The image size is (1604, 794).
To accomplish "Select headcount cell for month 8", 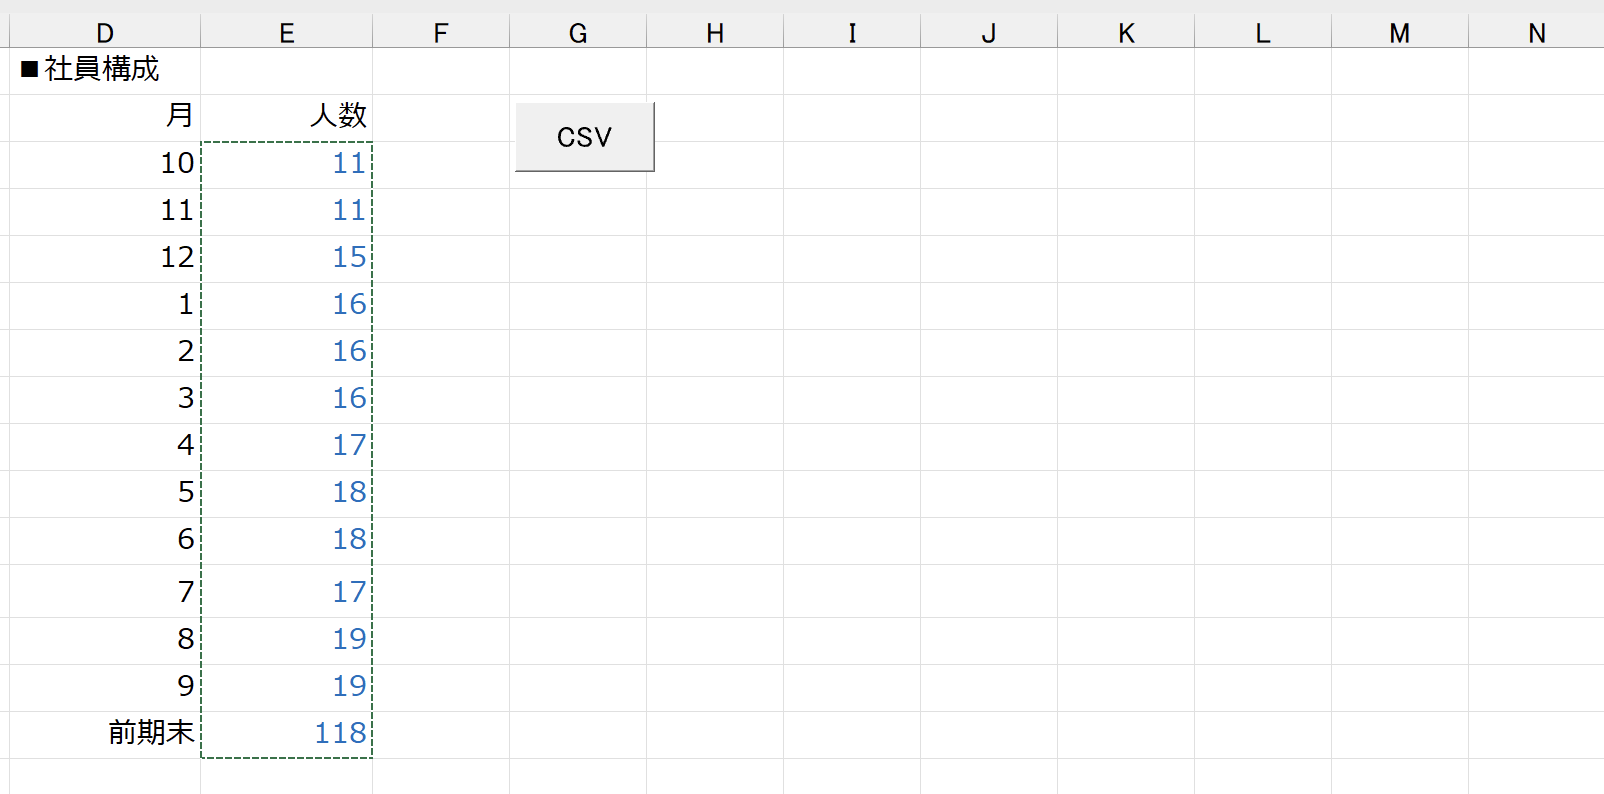I will [286, 639].
